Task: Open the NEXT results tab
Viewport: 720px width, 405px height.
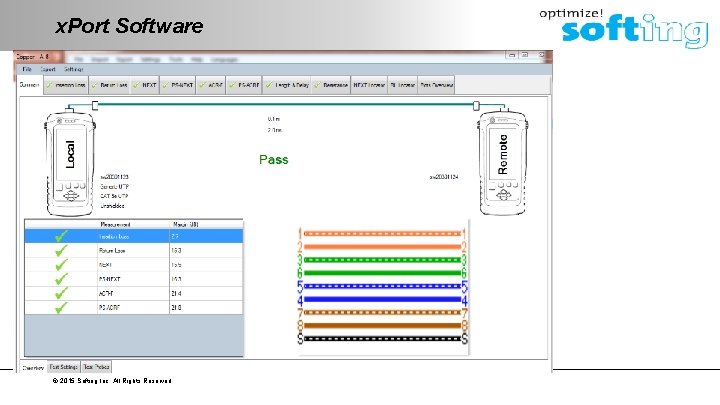Action: [145, 85]
